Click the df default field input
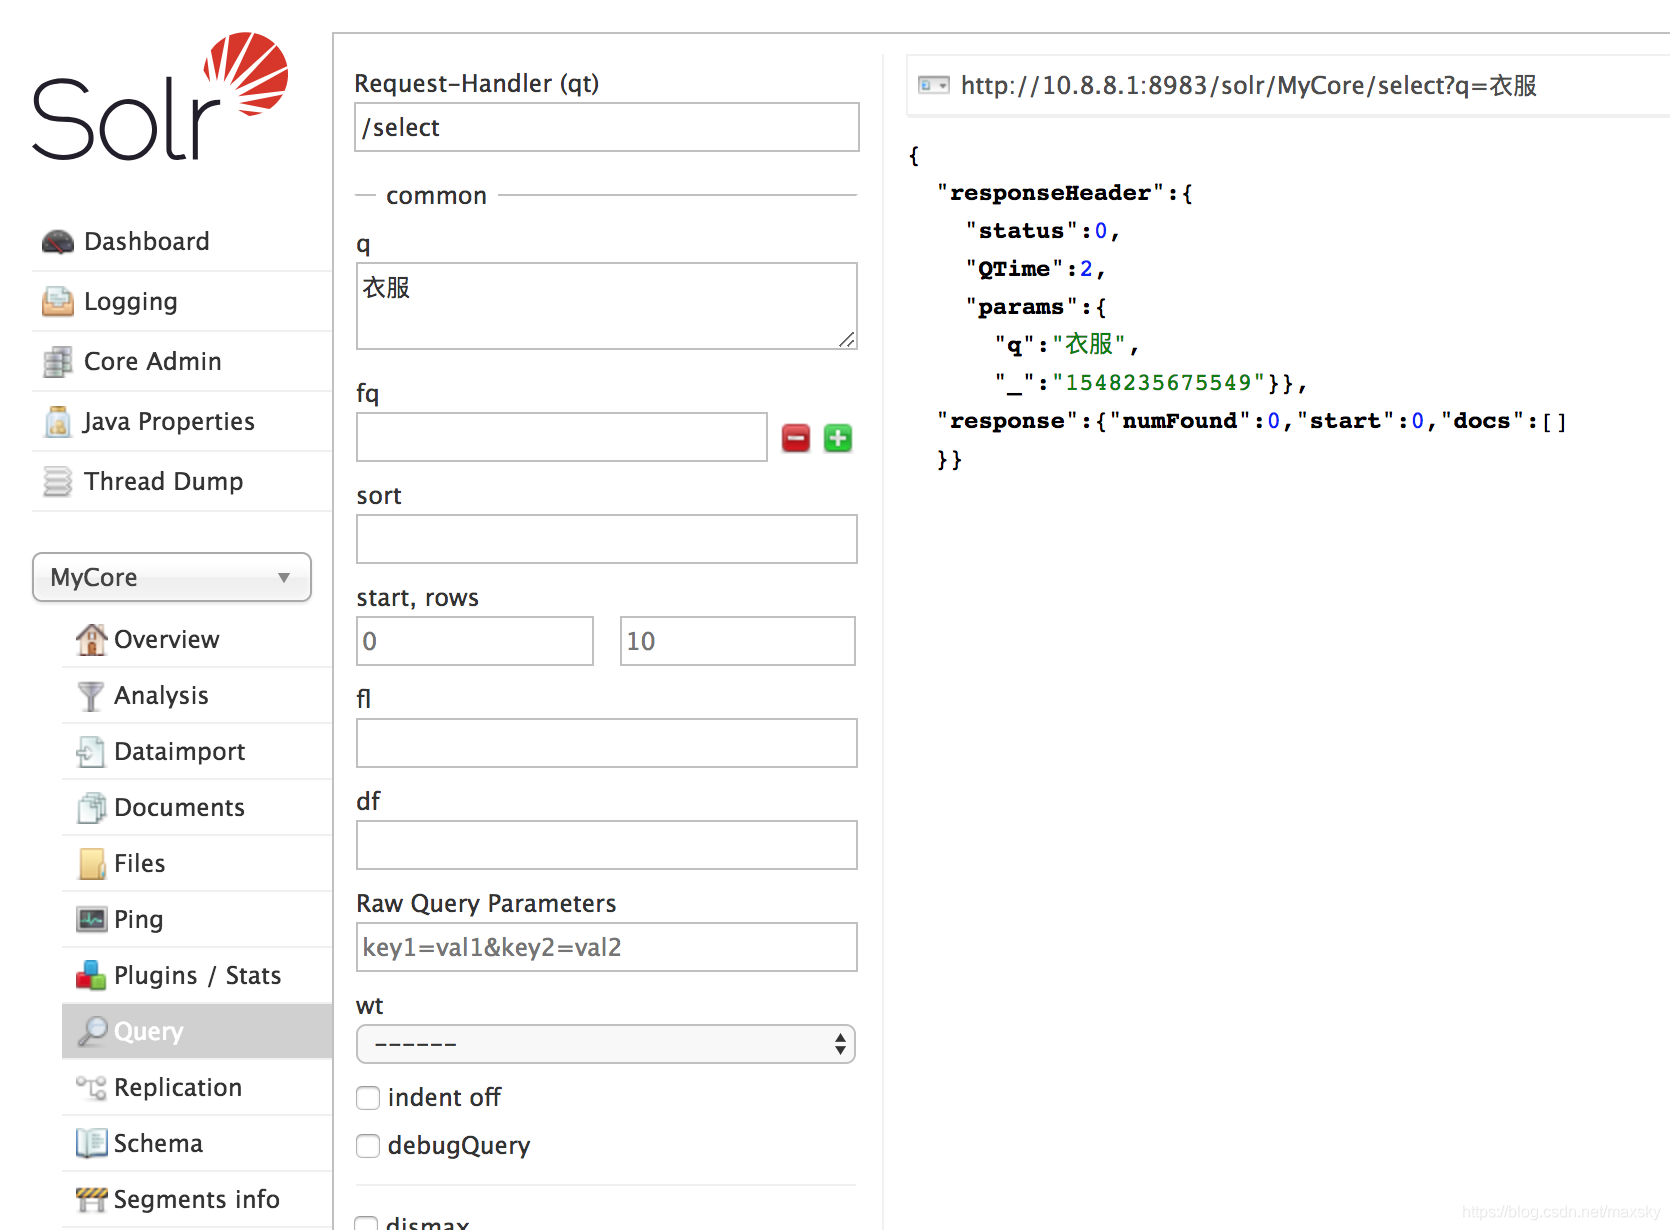 607,845
